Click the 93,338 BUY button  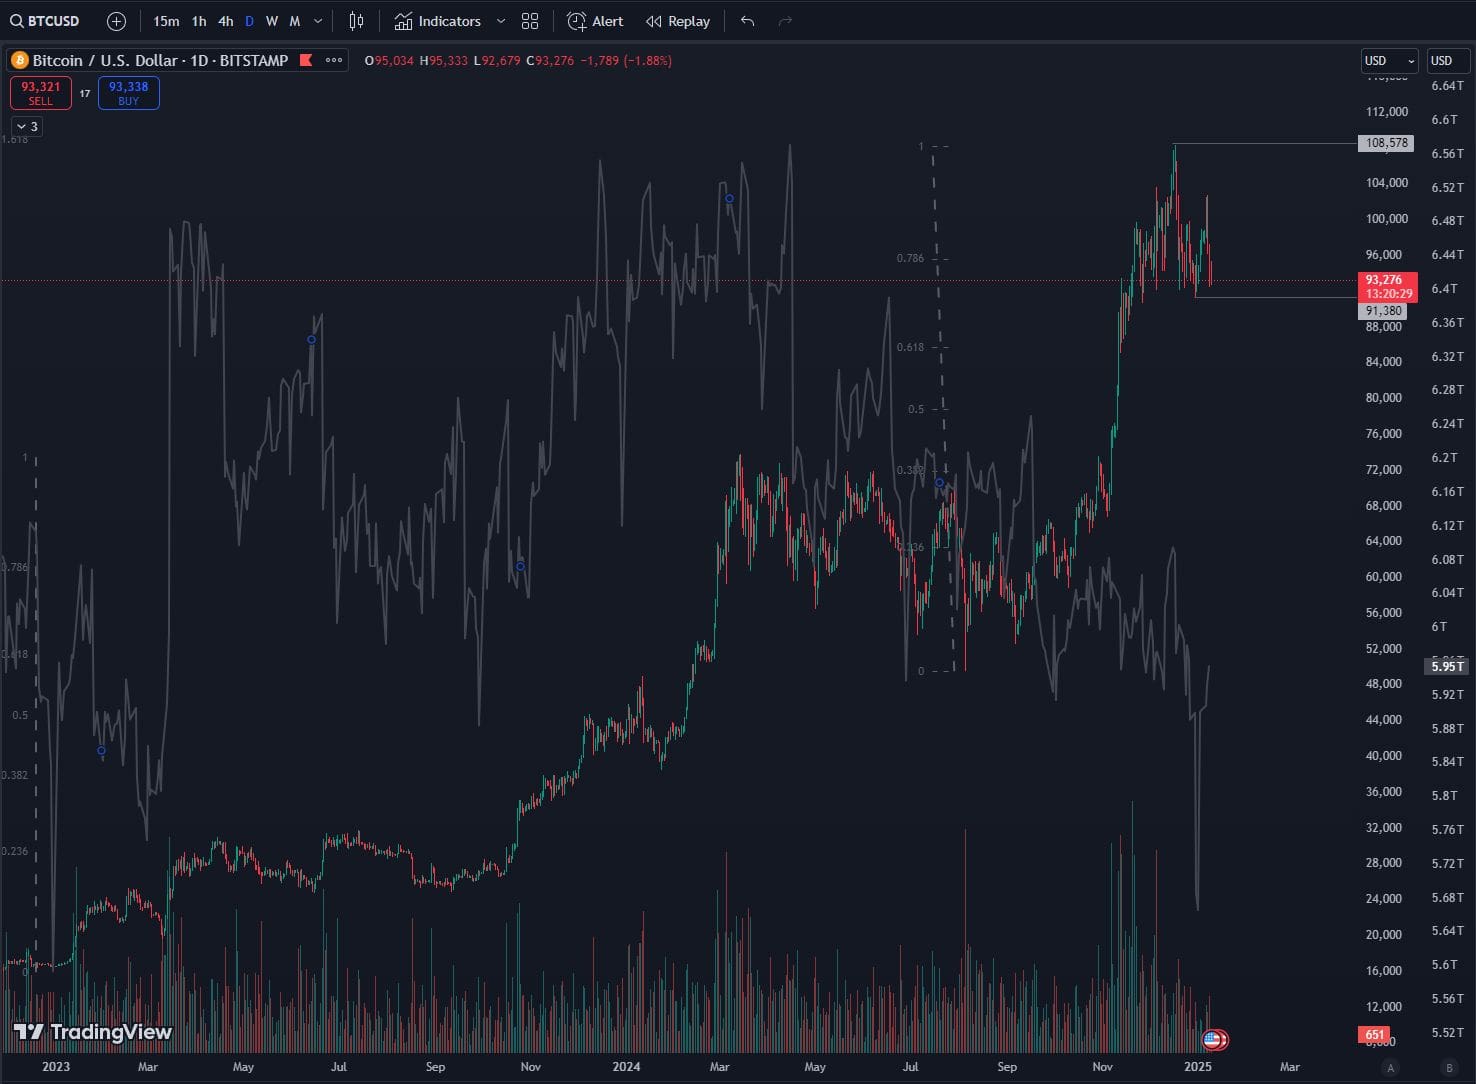[x=129, y=93]
